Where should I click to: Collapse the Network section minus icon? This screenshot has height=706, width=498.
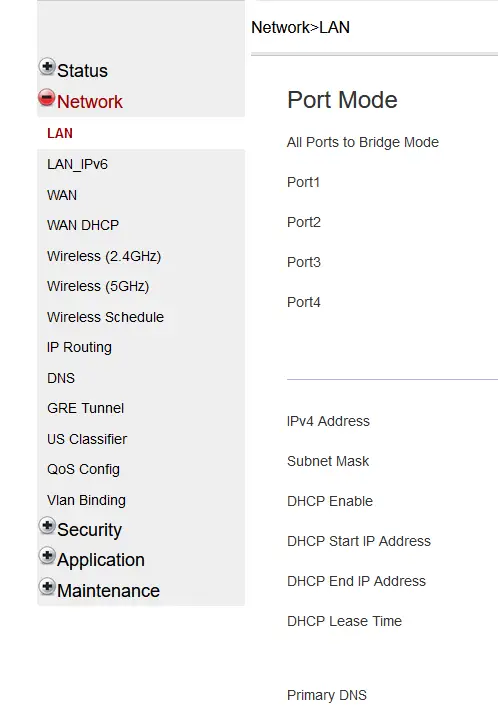[47, 98]
